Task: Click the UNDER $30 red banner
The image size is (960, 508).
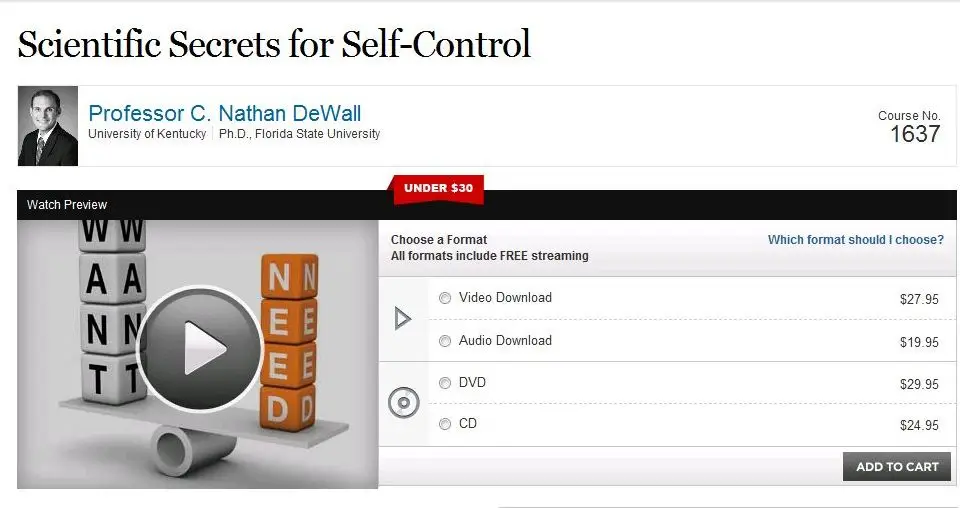Action: point(438,189)
